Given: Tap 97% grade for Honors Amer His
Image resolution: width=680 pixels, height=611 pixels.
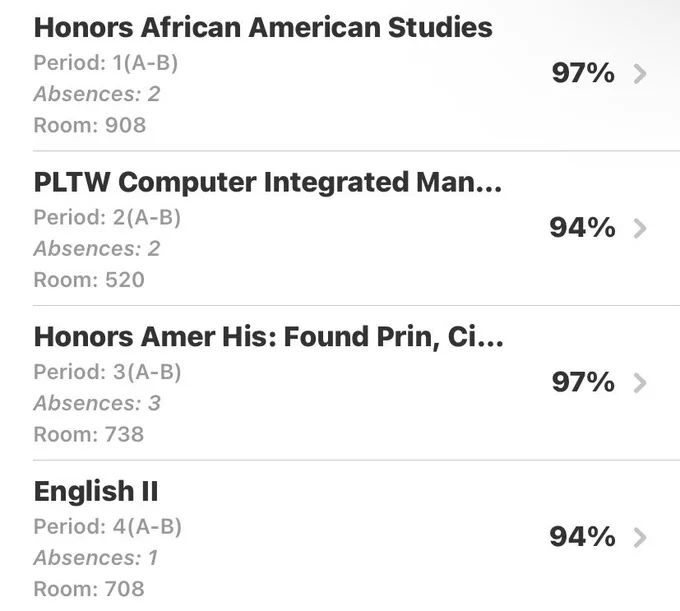Looking at the screenshot, I should tap(583, 382).
